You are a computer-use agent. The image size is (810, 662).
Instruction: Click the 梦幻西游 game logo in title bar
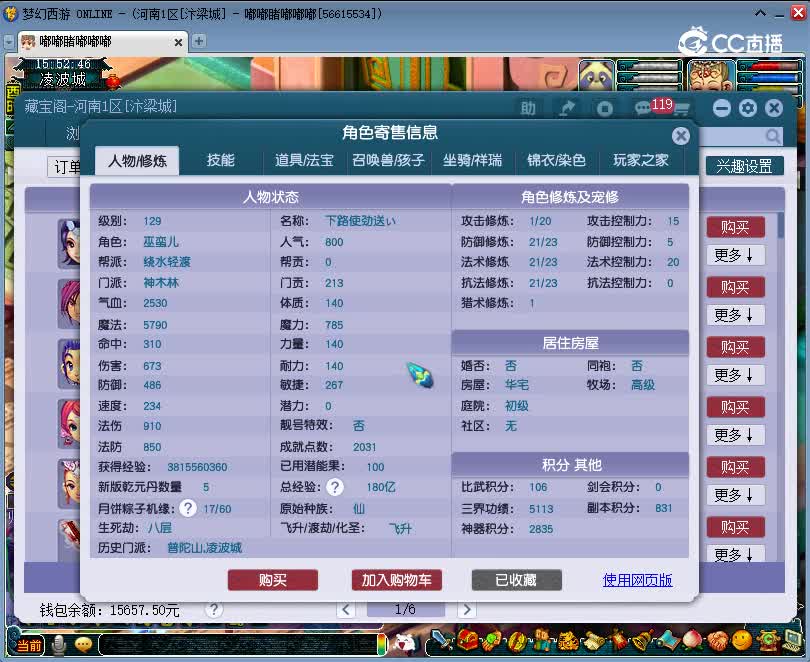10,13
